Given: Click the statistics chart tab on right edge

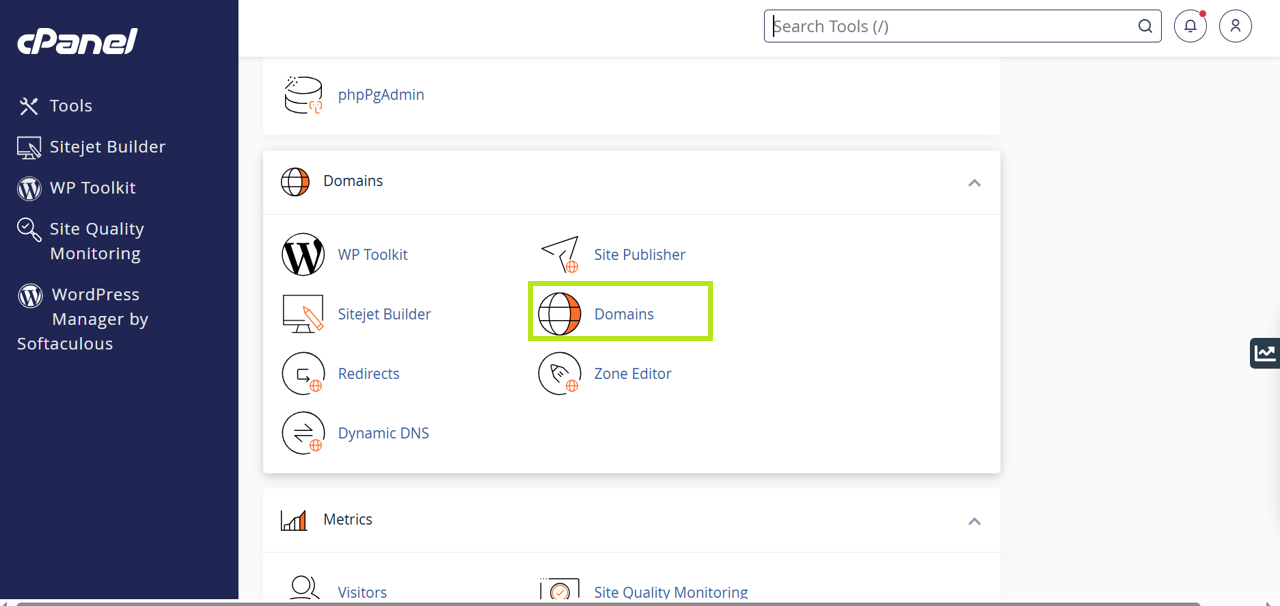Looking at the screenshot, I should [1265, 352].
